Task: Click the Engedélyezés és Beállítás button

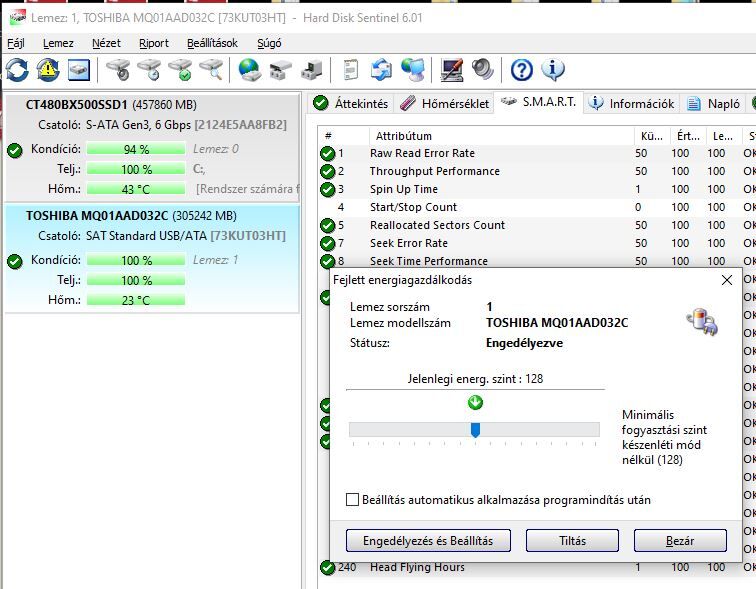Action: click(428, 540)
